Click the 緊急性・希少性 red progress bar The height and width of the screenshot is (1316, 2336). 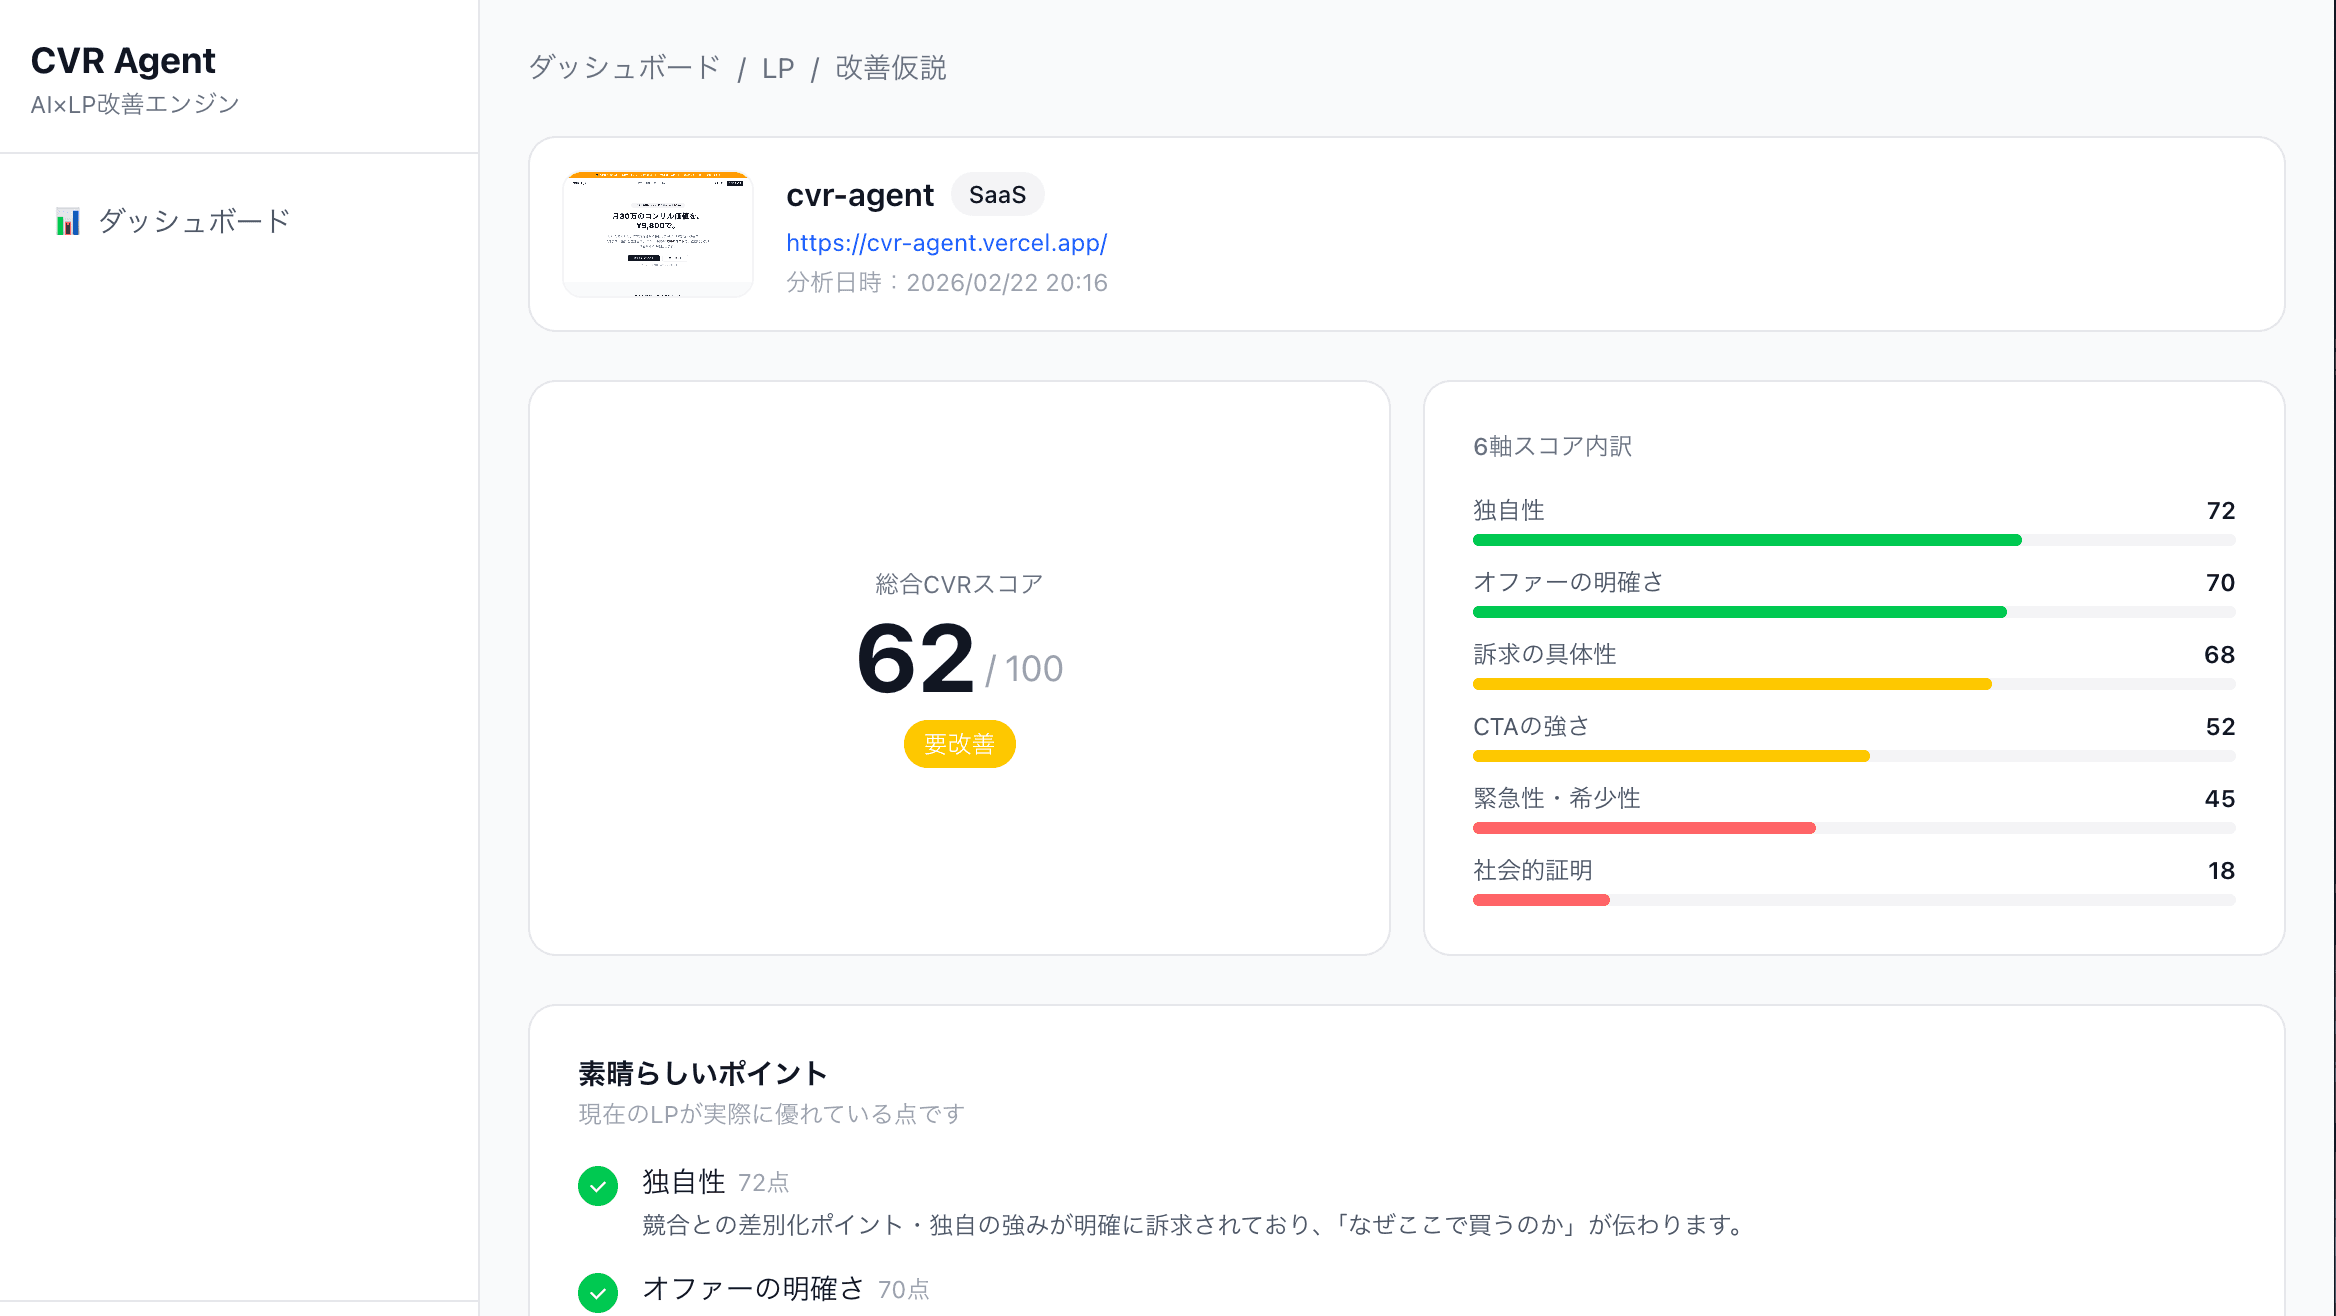(1643, 827)
